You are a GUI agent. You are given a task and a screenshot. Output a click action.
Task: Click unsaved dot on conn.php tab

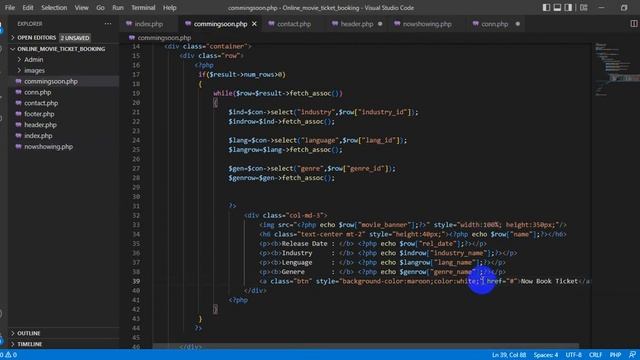(518, 24)
